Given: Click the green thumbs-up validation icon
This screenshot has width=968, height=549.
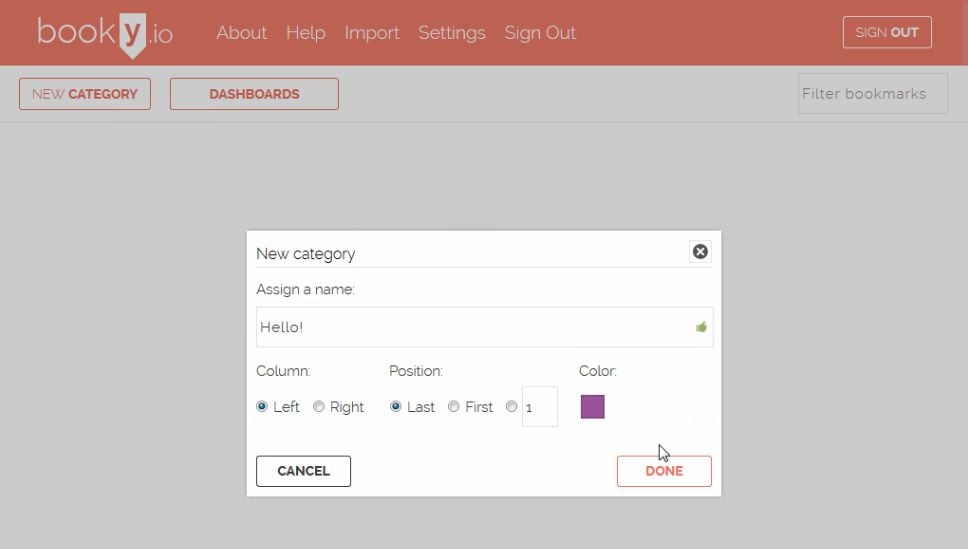Looking at the screenshot, I should (701, 327).
